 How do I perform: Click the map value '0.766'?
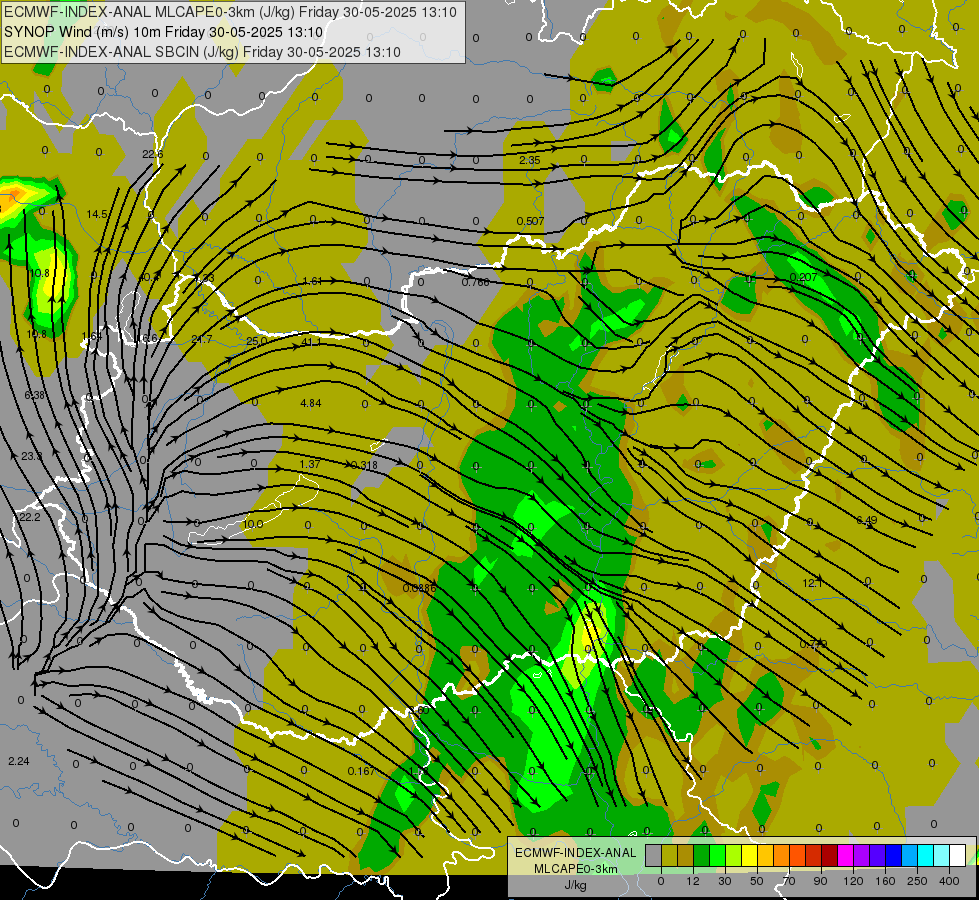point(476,282)
